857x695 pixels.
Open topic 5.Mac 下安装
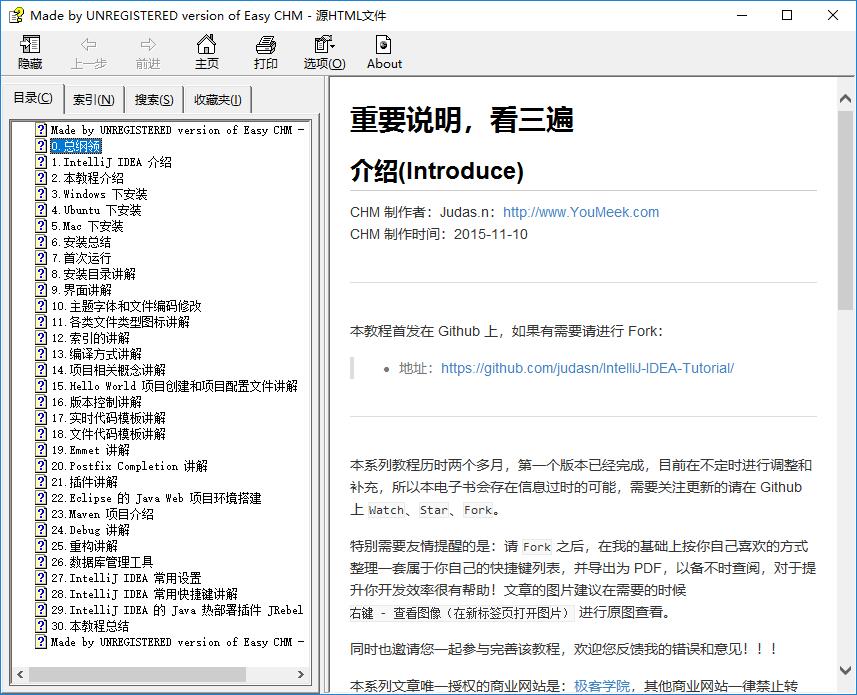click(87, 226)
